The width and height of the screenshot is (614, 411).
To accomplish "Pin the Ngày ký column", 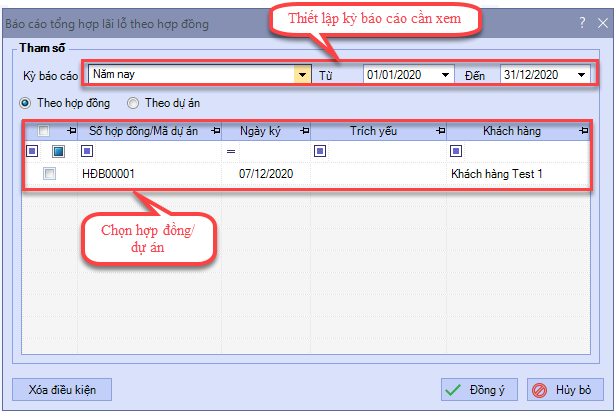I will point(305,131).
